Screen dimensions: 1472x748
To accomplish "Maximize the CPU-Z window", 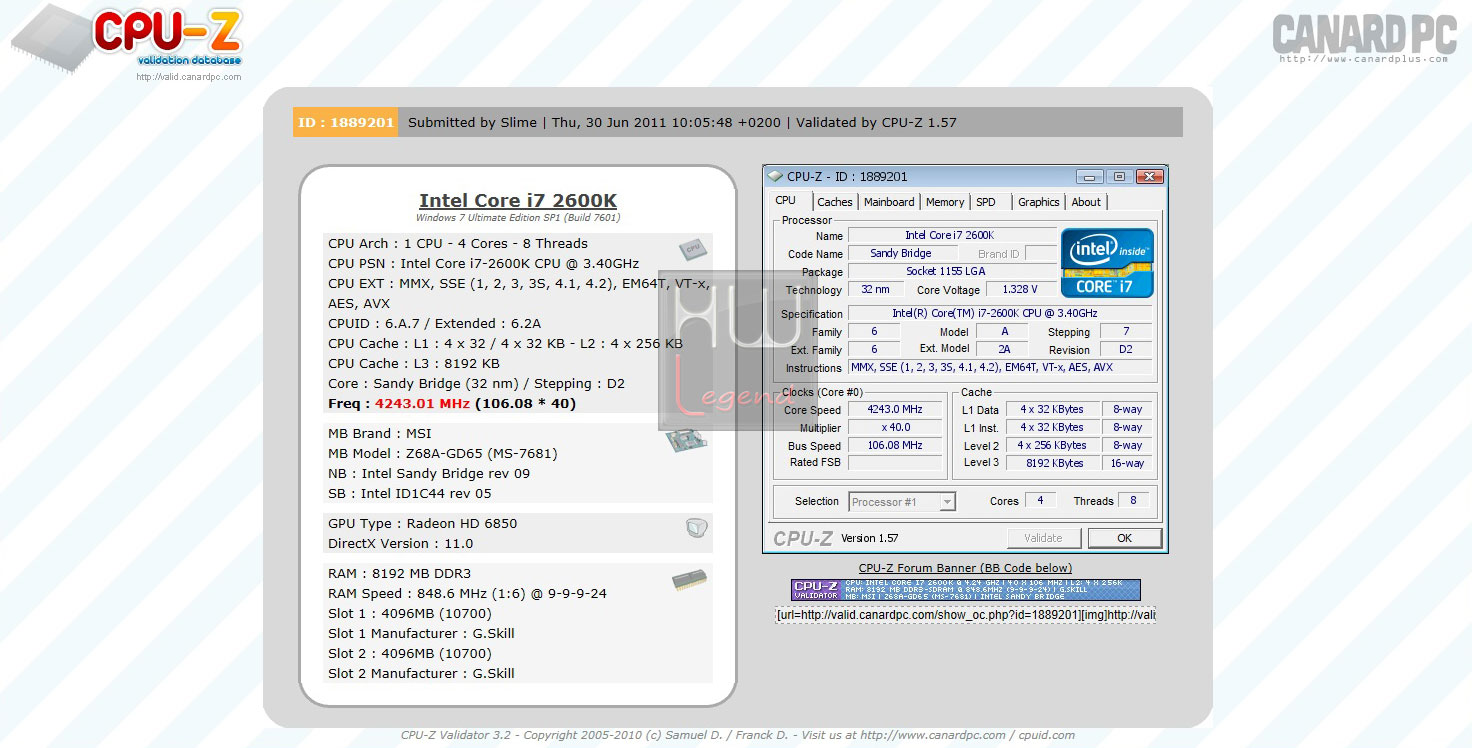I will [x=1119, y=176].
